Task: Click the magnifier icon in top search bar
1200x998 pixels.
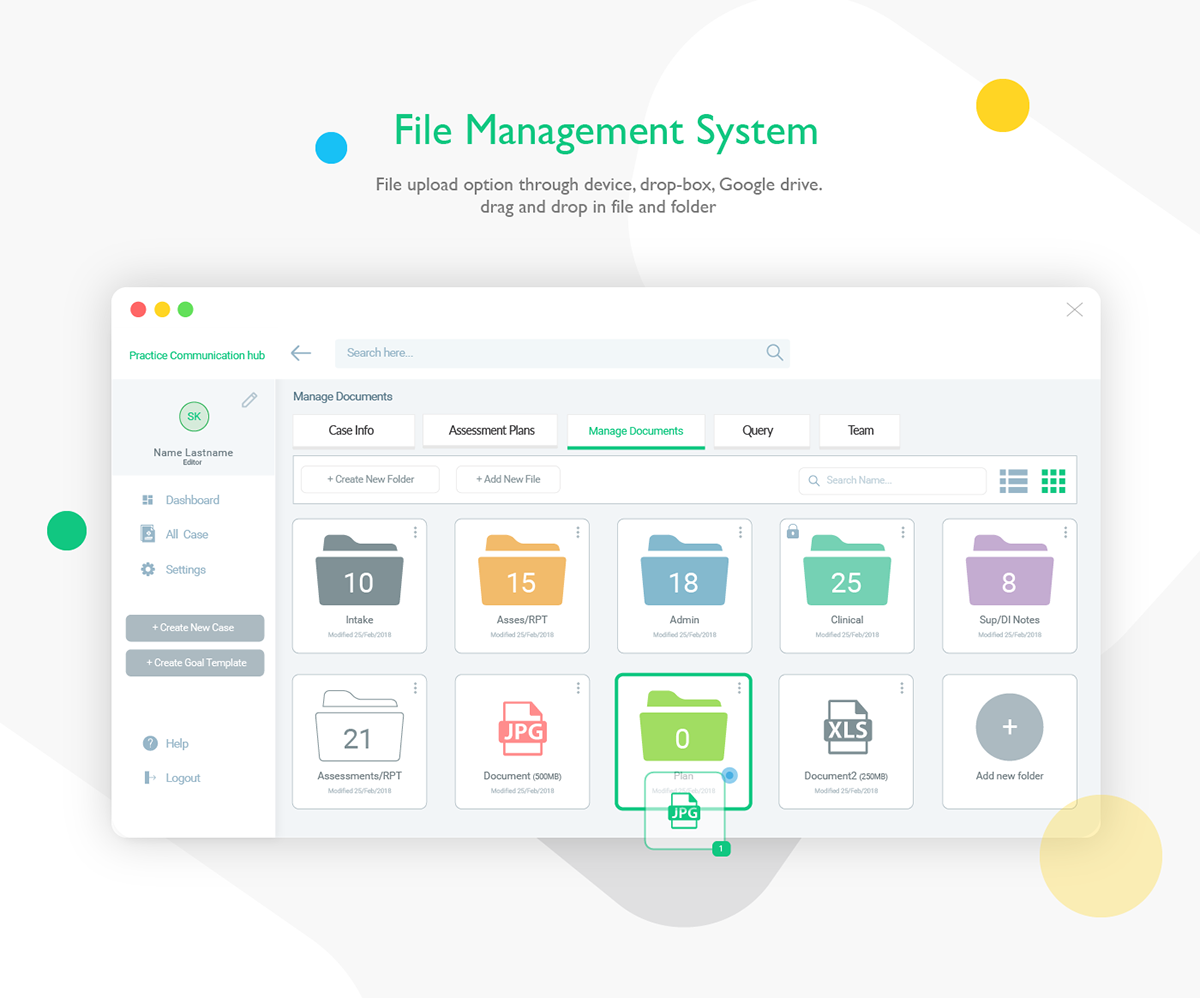Action: tap(774, 352)
